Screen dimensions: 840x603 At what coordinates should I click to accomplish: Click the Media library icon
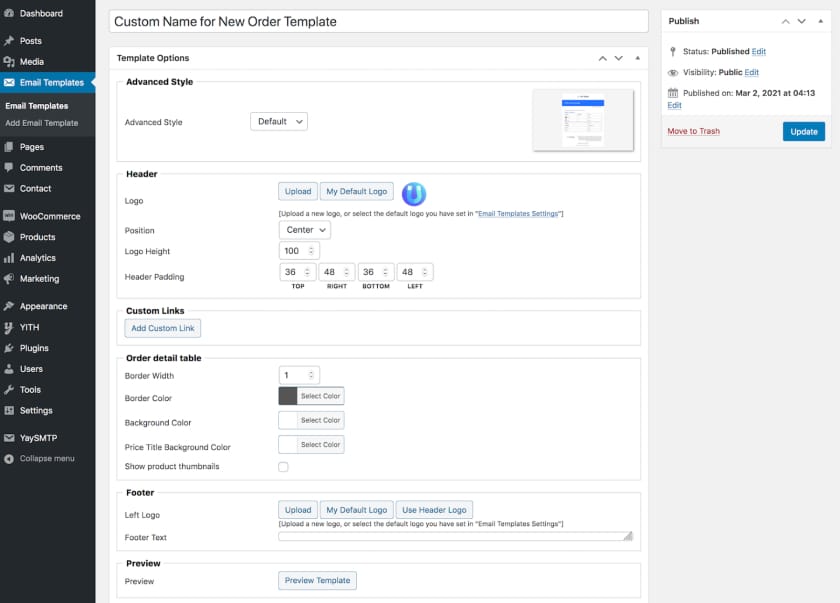(9, 62)
